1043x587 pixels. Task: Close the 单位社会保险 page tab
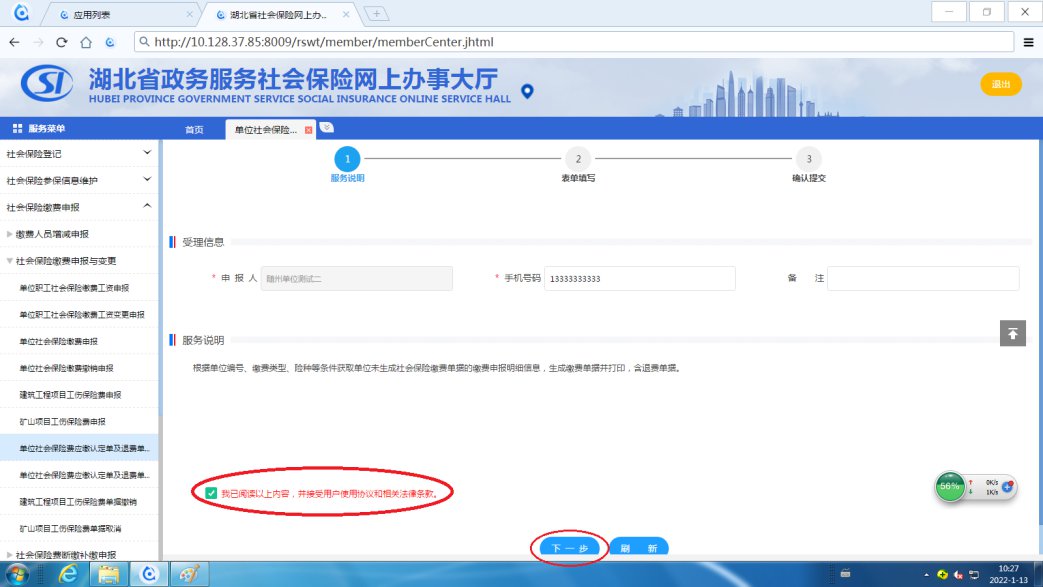click(x=309, y=130)
